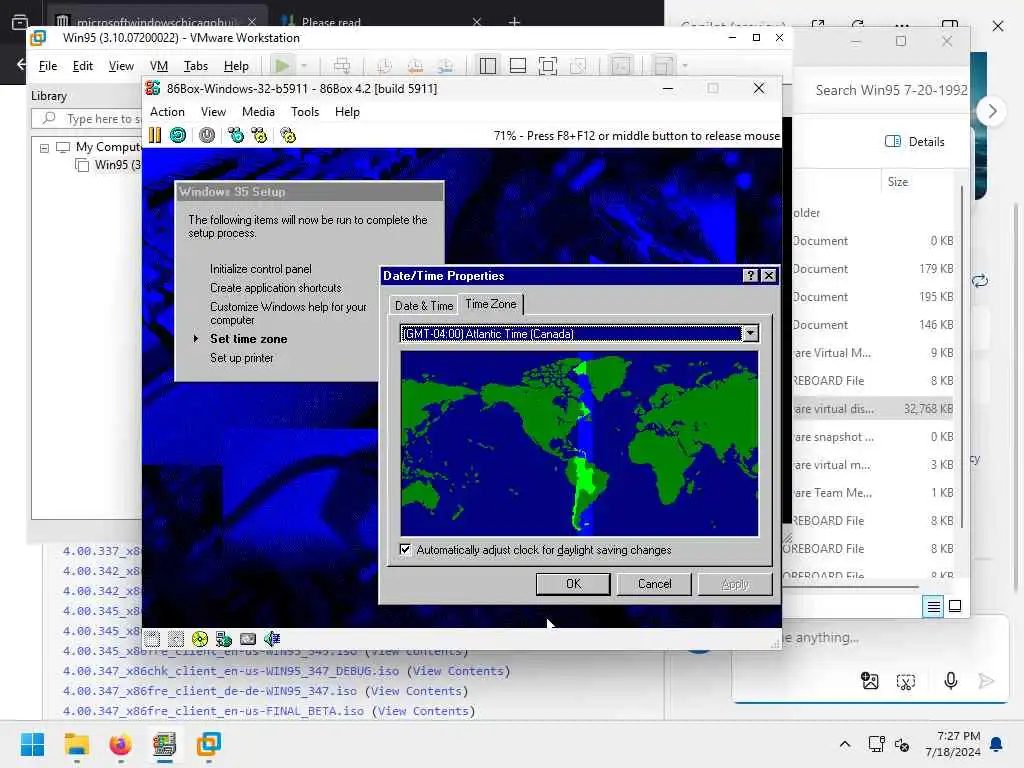Open Firefox from the taskbar
The height and width of the screenshot is (768, 1024).
120,744
